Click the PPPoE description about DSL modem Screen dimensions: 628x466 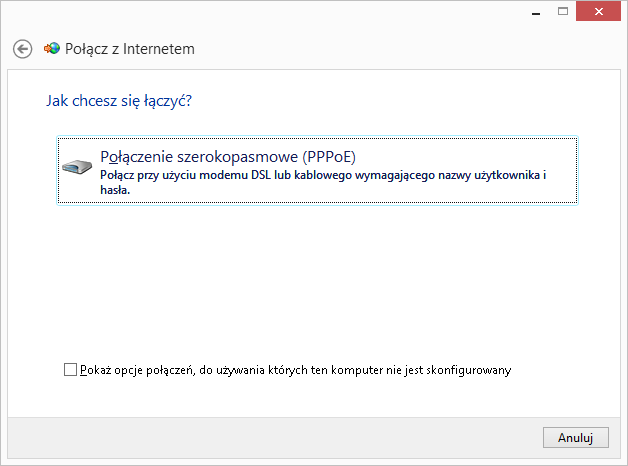(320, 175)
